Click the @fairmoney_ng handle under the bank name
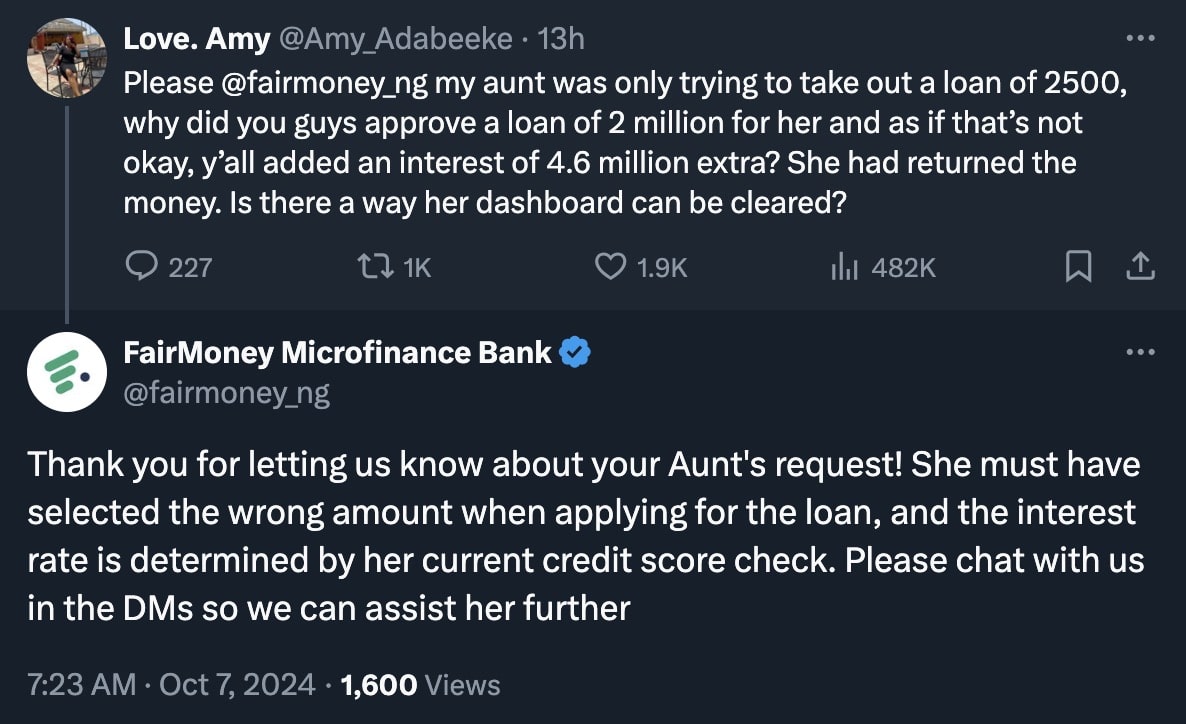This screenshot has height=724, width=1186. 226,393
